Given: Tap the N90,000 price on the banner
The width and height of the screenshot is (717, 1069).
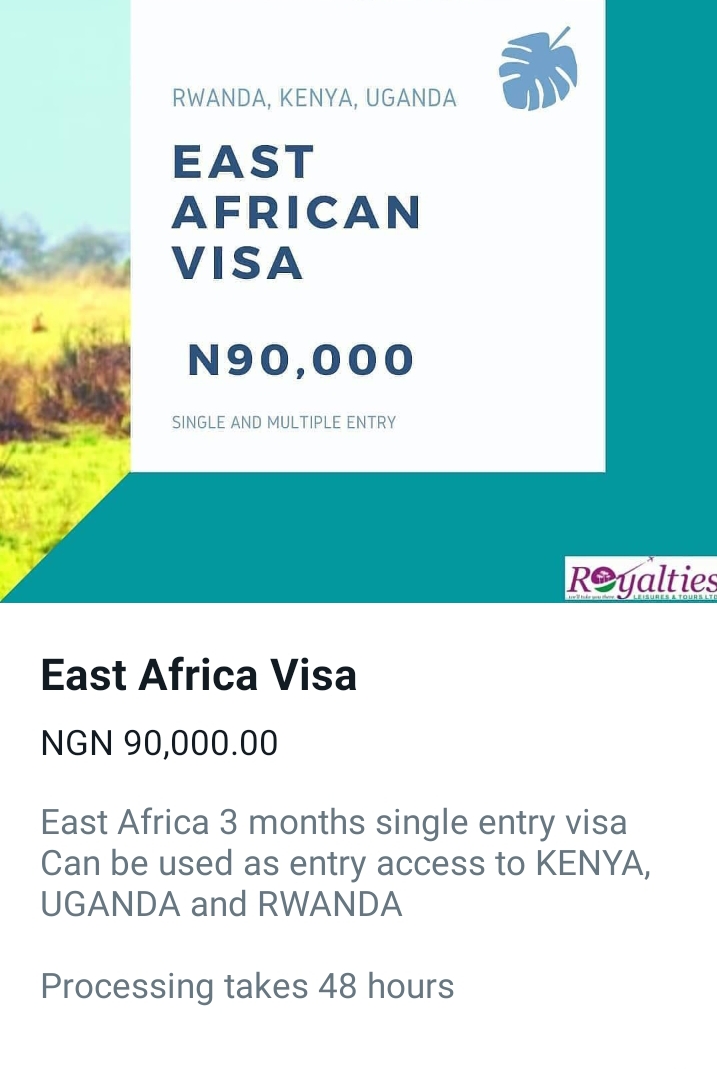Looking at the screenshot, I should [x=301, y=360].
